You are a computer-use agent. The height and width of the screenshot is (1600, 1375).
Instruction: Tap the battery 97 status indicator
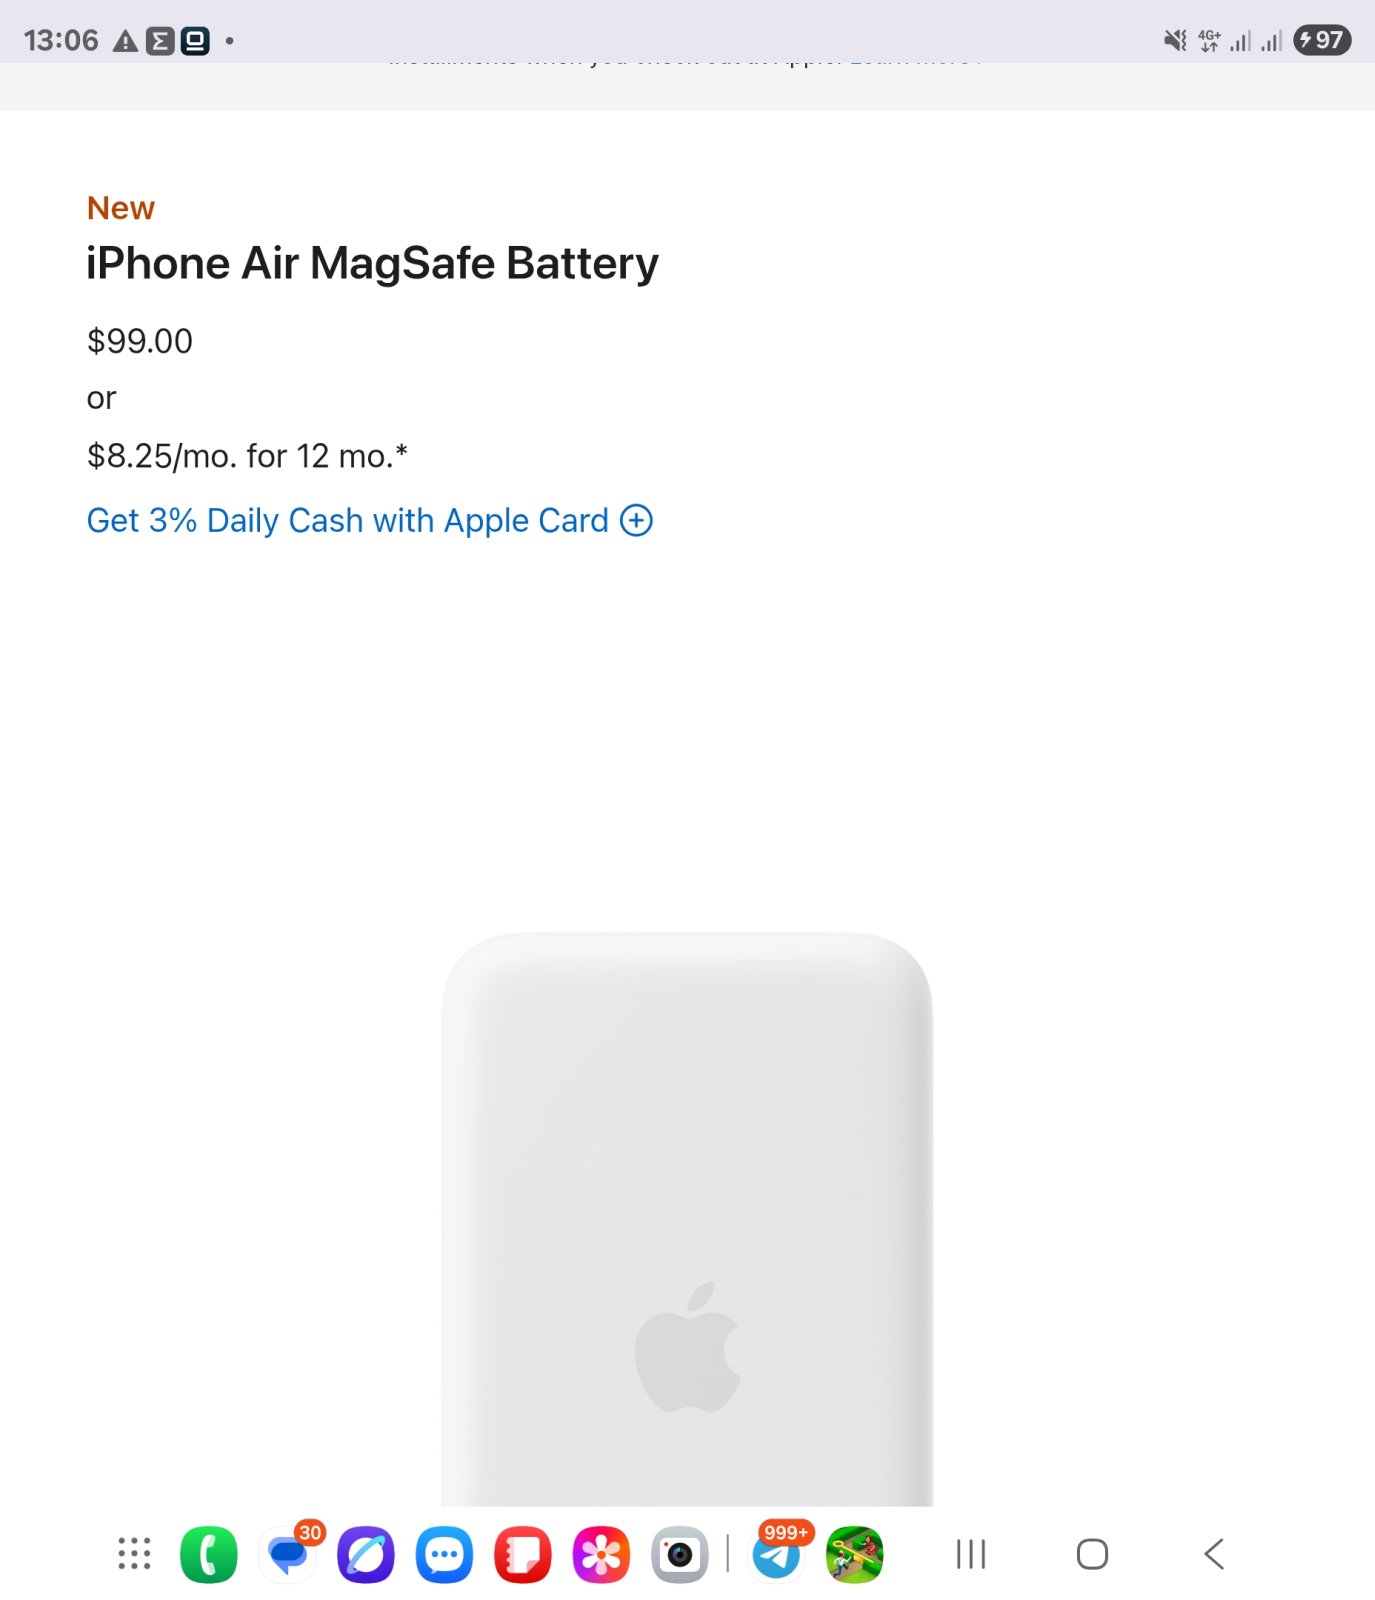[1322, 40]
